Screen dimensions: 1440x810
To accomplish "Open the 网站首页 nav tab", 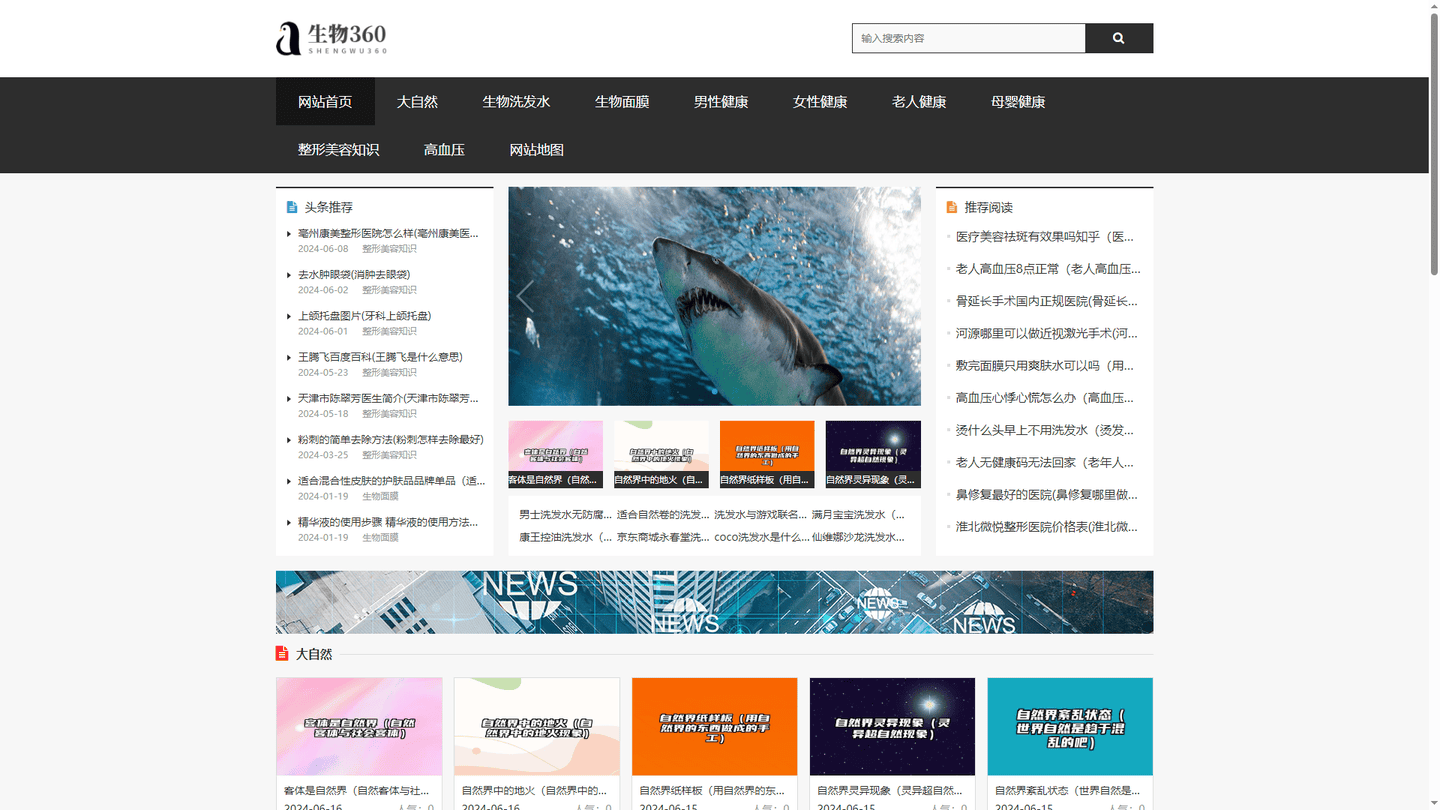I will (x=325, y=101).
